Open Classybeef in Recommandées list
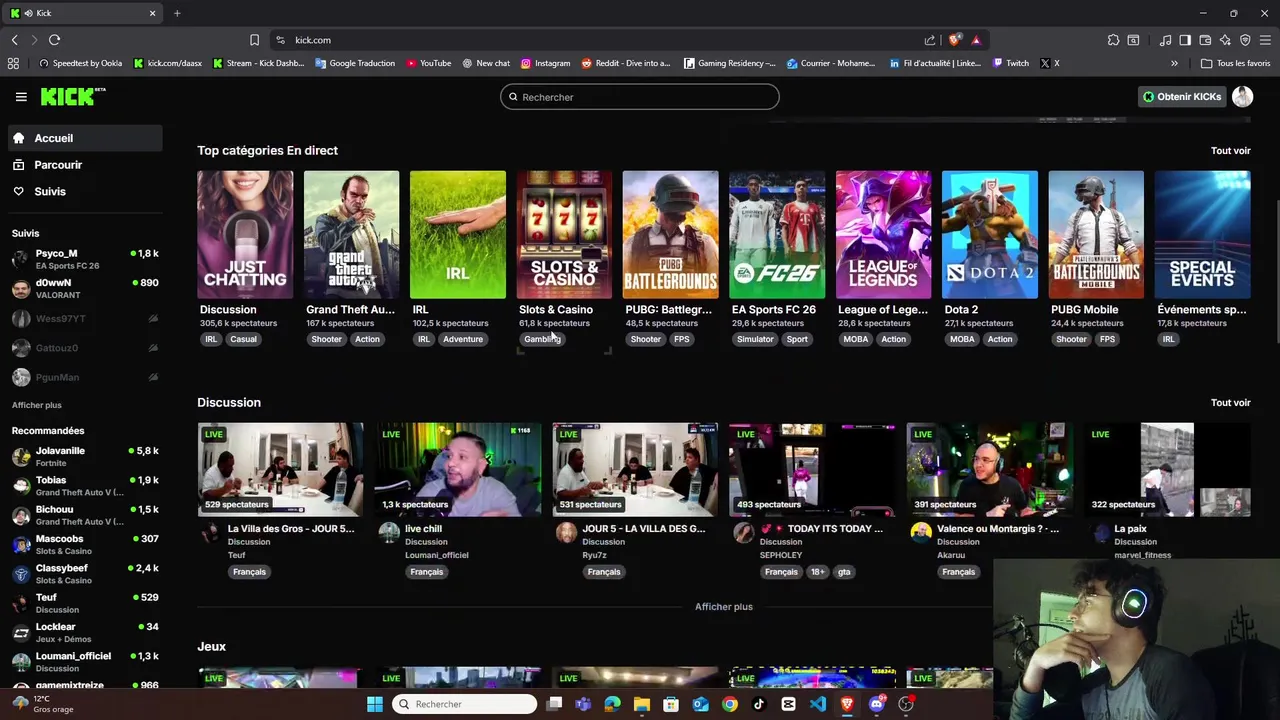Image resolution: width=1280 pixels, height=720 pixels. pos(85,574)
